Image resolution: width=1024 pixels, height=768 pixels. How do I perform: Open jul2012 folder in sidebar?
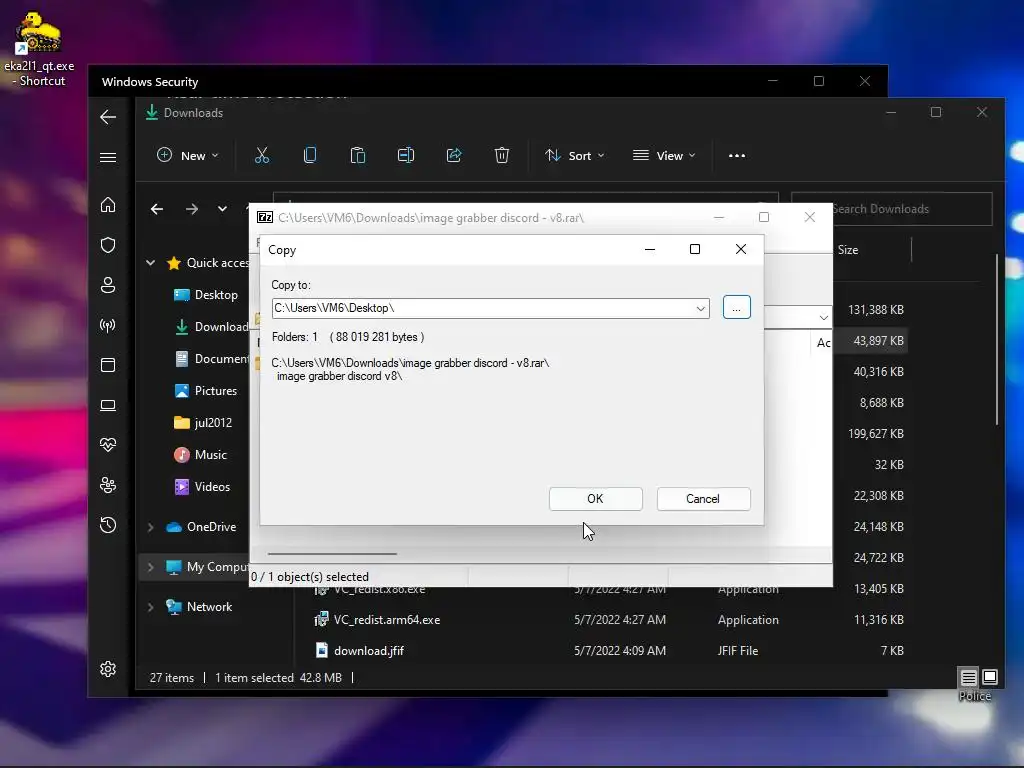[203, 423]
